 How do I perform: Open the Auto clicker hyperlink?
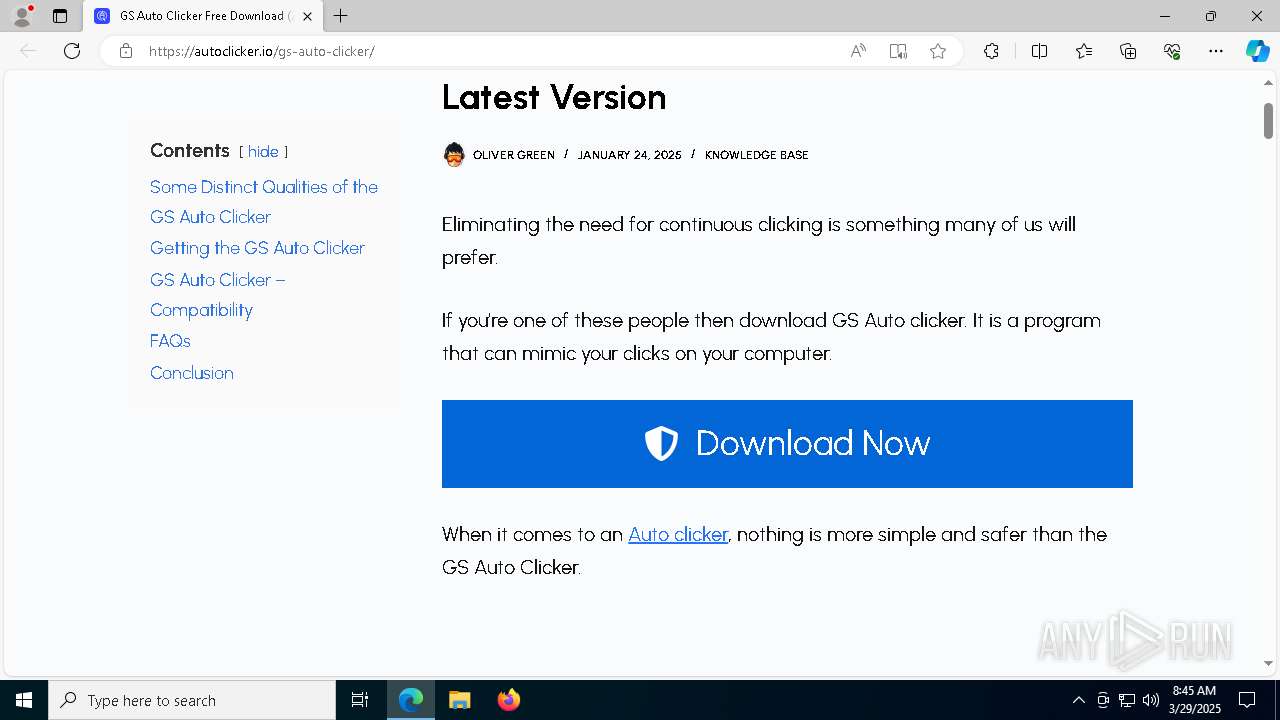(678, 534)
